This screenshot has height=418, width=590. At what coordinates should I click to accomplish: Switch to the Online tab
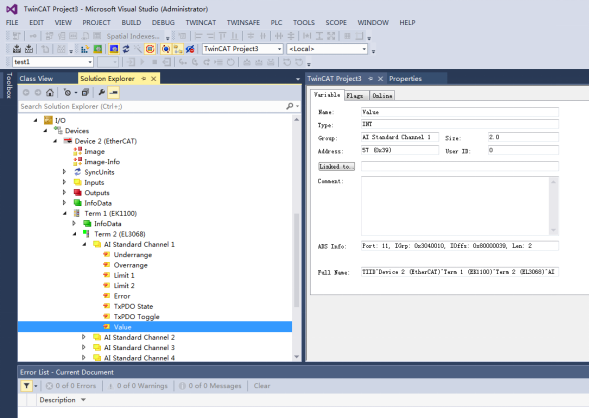pos(382,96)
